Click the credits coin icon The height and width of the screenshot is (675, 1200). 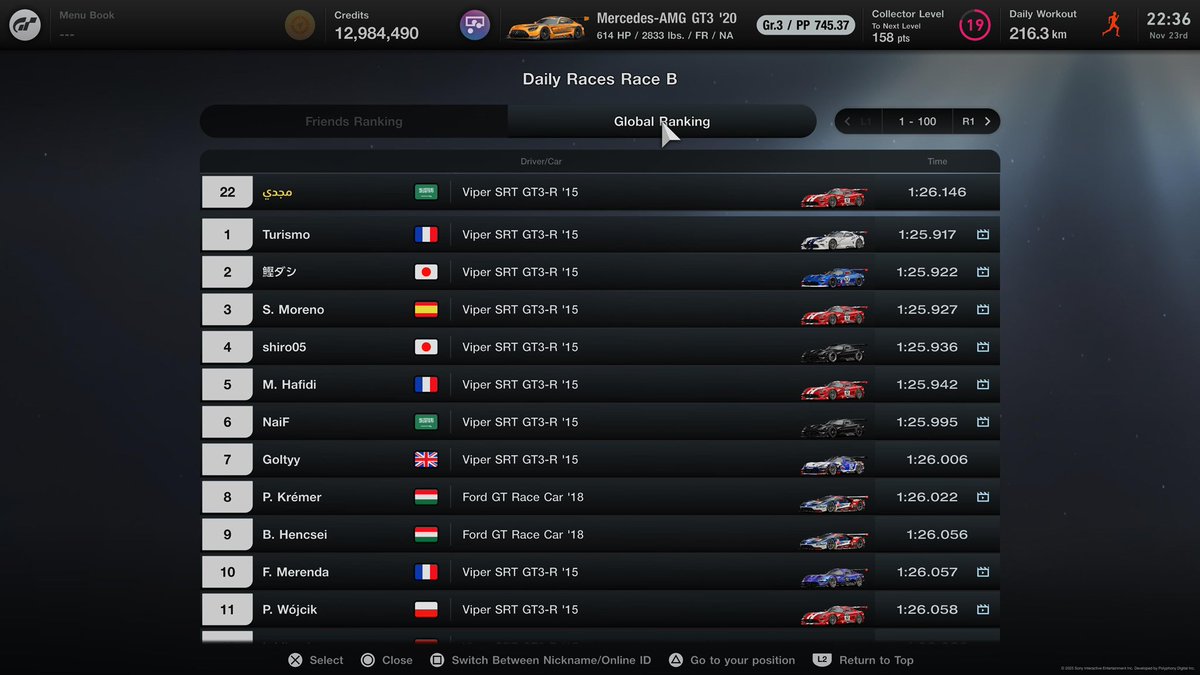(x=298, y=25)
